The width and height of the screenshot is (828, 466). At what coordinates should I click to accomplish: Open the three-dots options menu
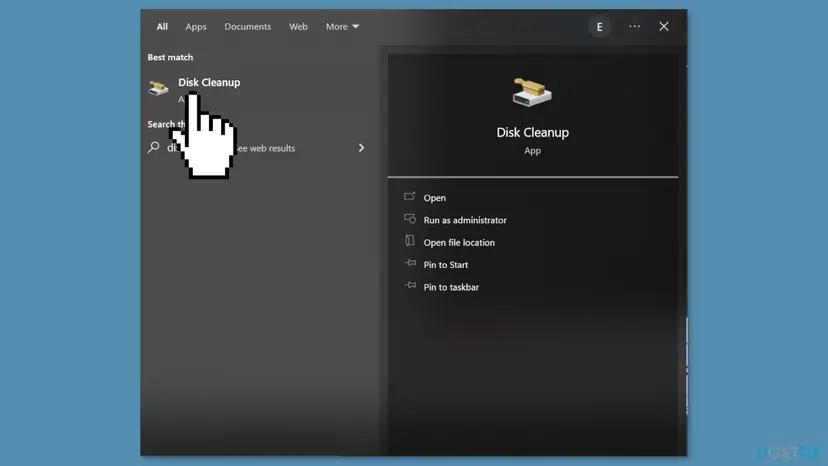[635, 26]
